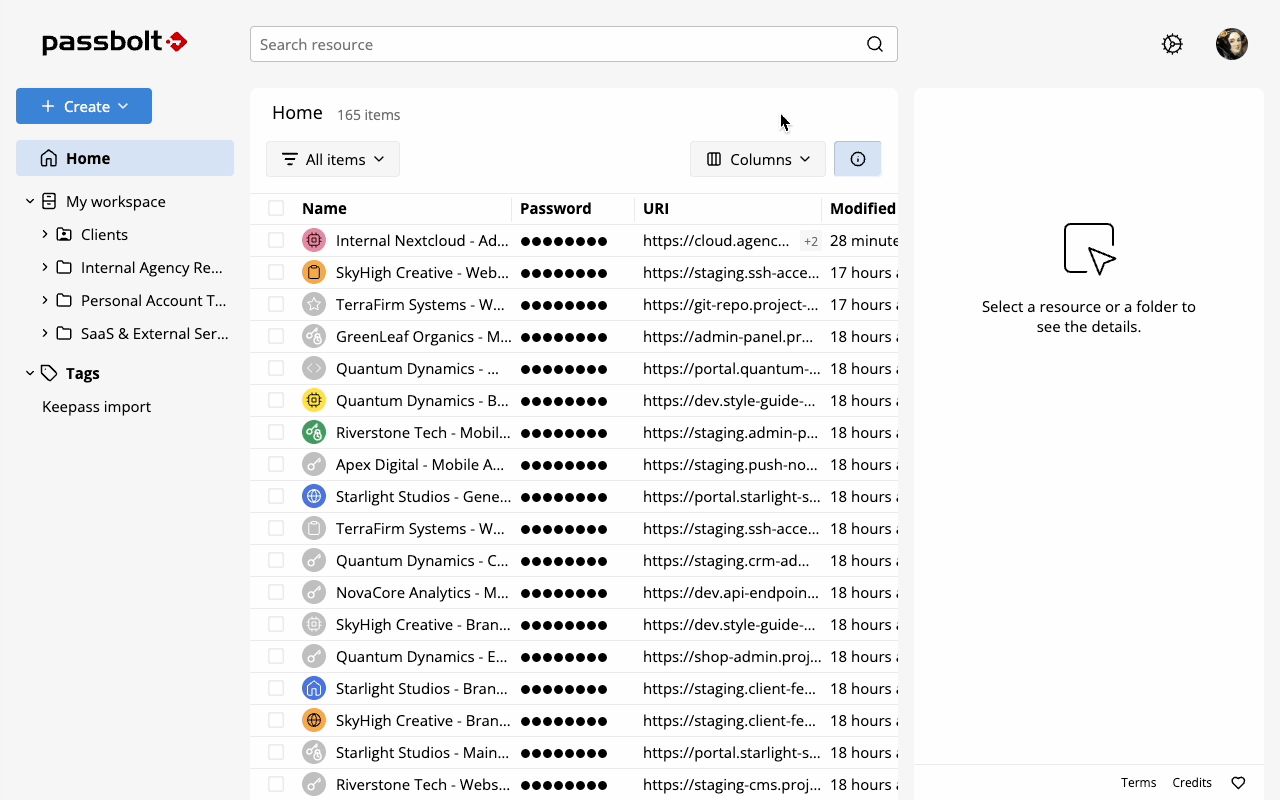Screen dimensions: 1280x800
Task: Check the Riverstone Tech - Webs row checkbox
Action: click(x=276, y=784)
